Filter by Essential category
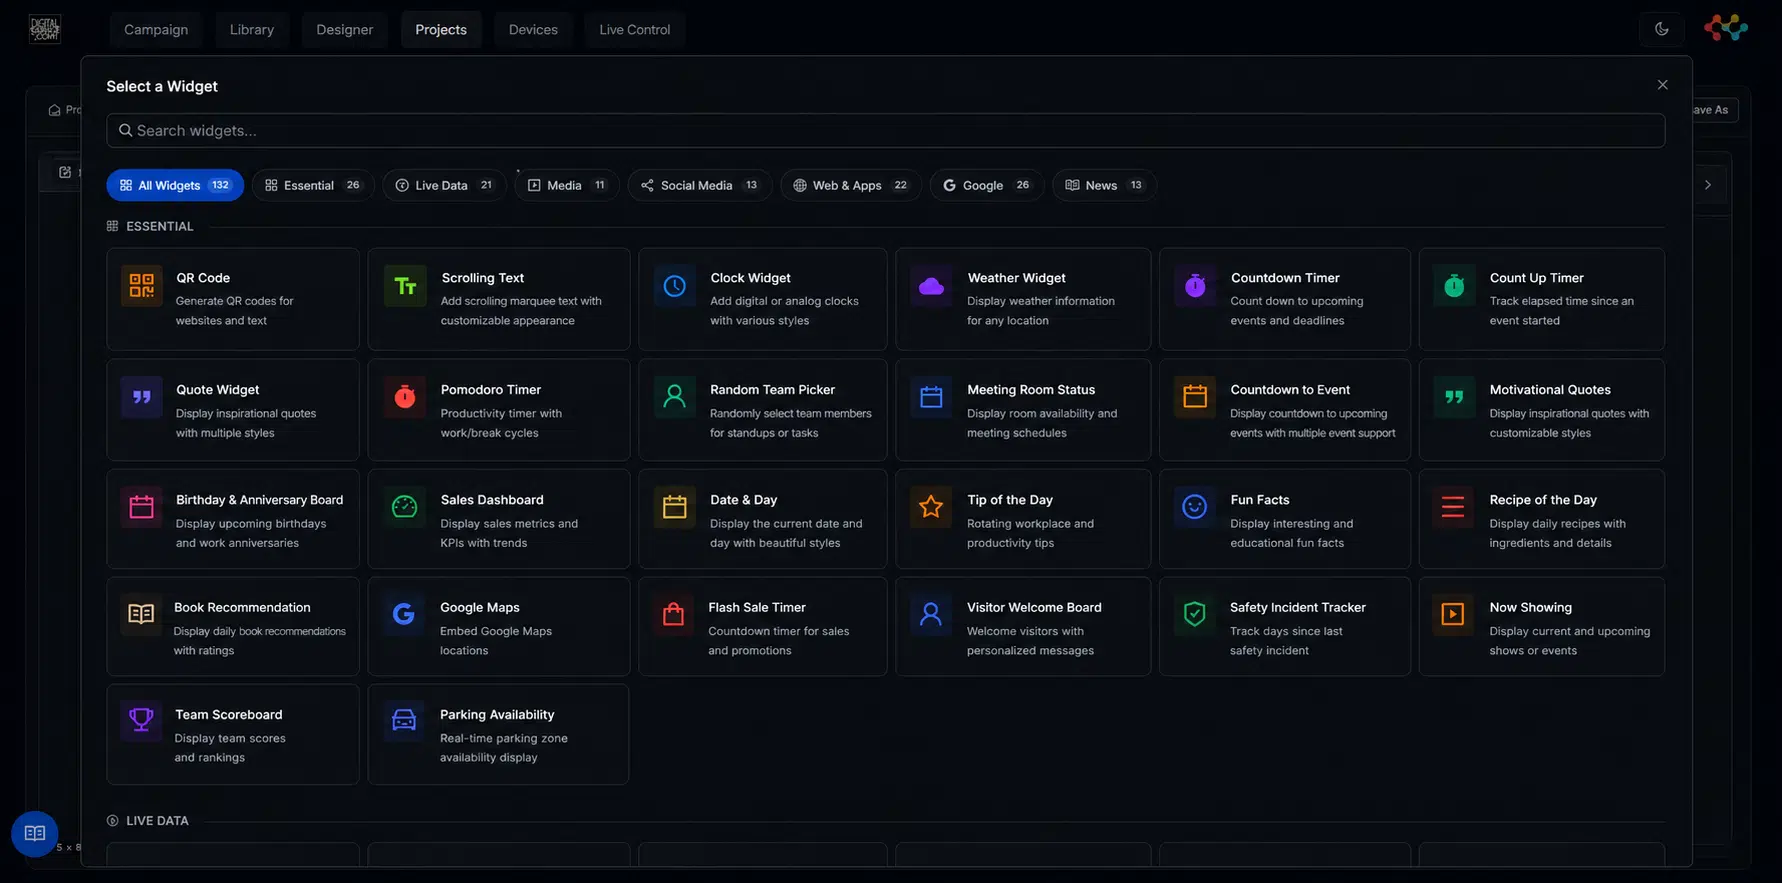1782x883 pixels. coord(313,185)
